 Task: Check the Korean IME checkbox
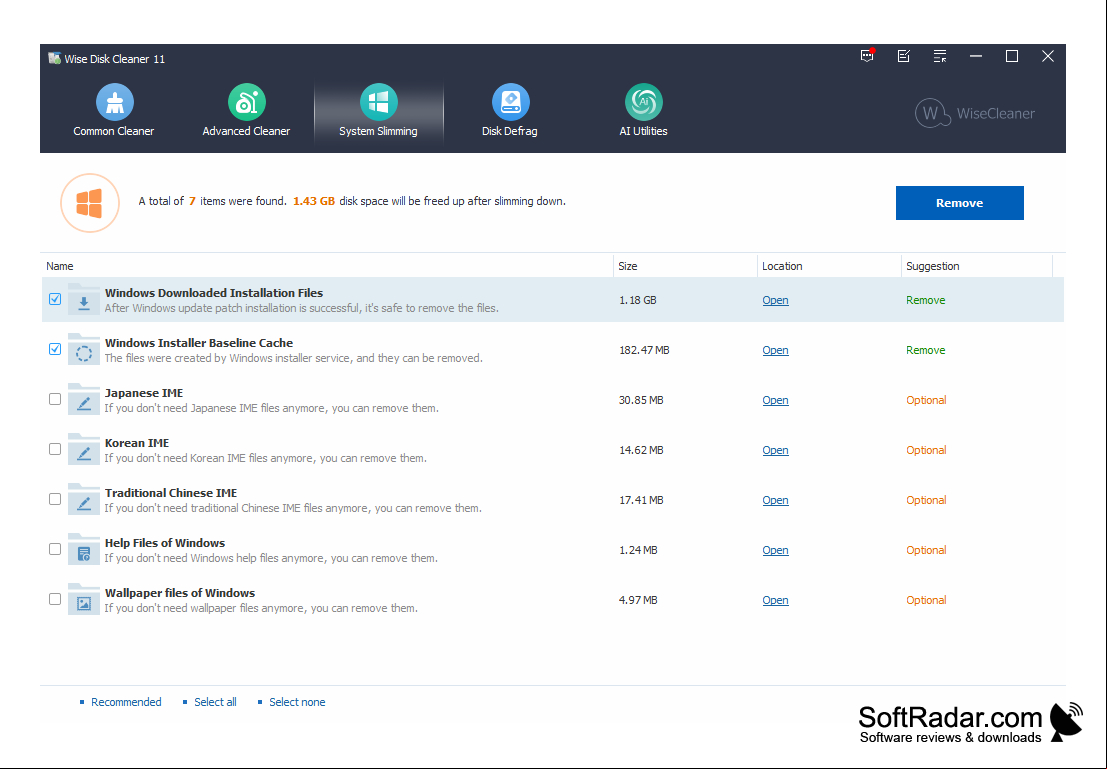click(x=55, y=449)
